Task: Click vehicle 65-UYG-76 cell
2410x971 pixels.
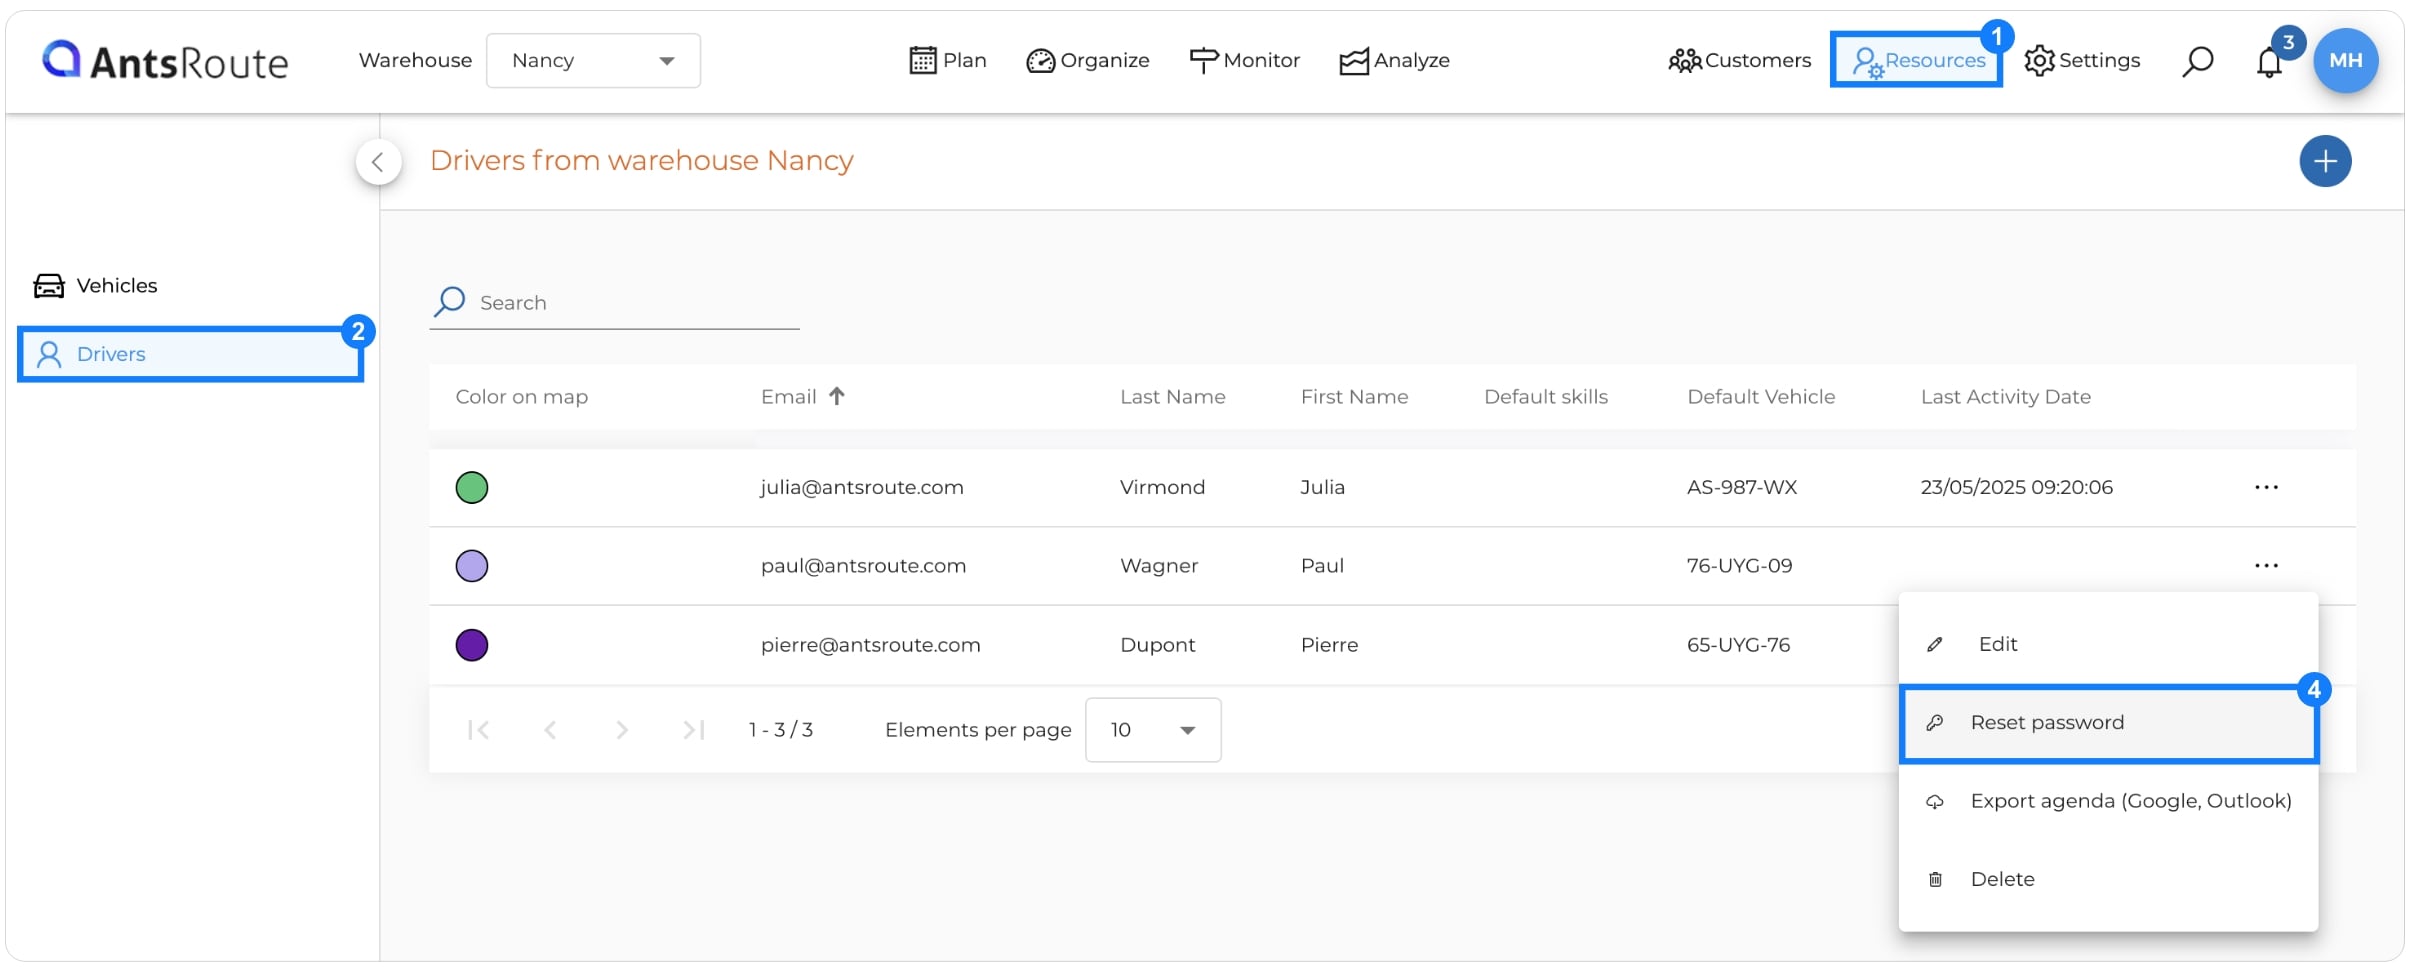Action: (1738, 645)
